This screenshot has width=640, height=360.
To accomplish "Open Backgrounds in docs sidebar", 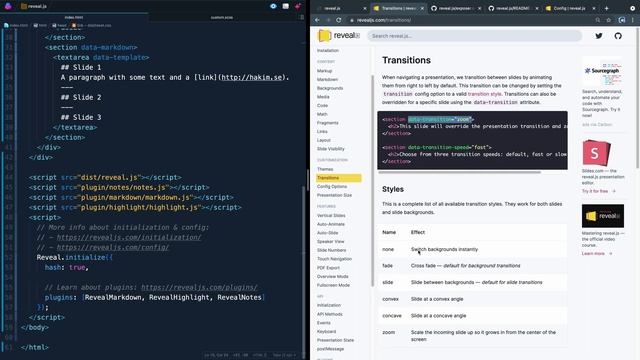I will pos(330,88).
